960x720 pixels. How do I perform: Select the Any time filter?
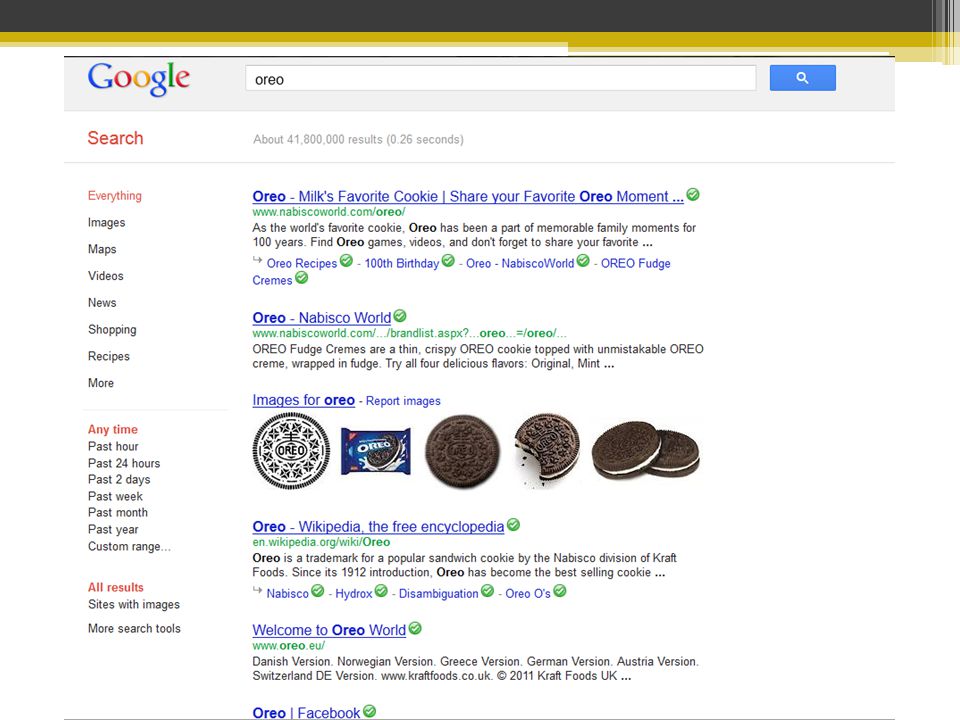tap(113, 429)
